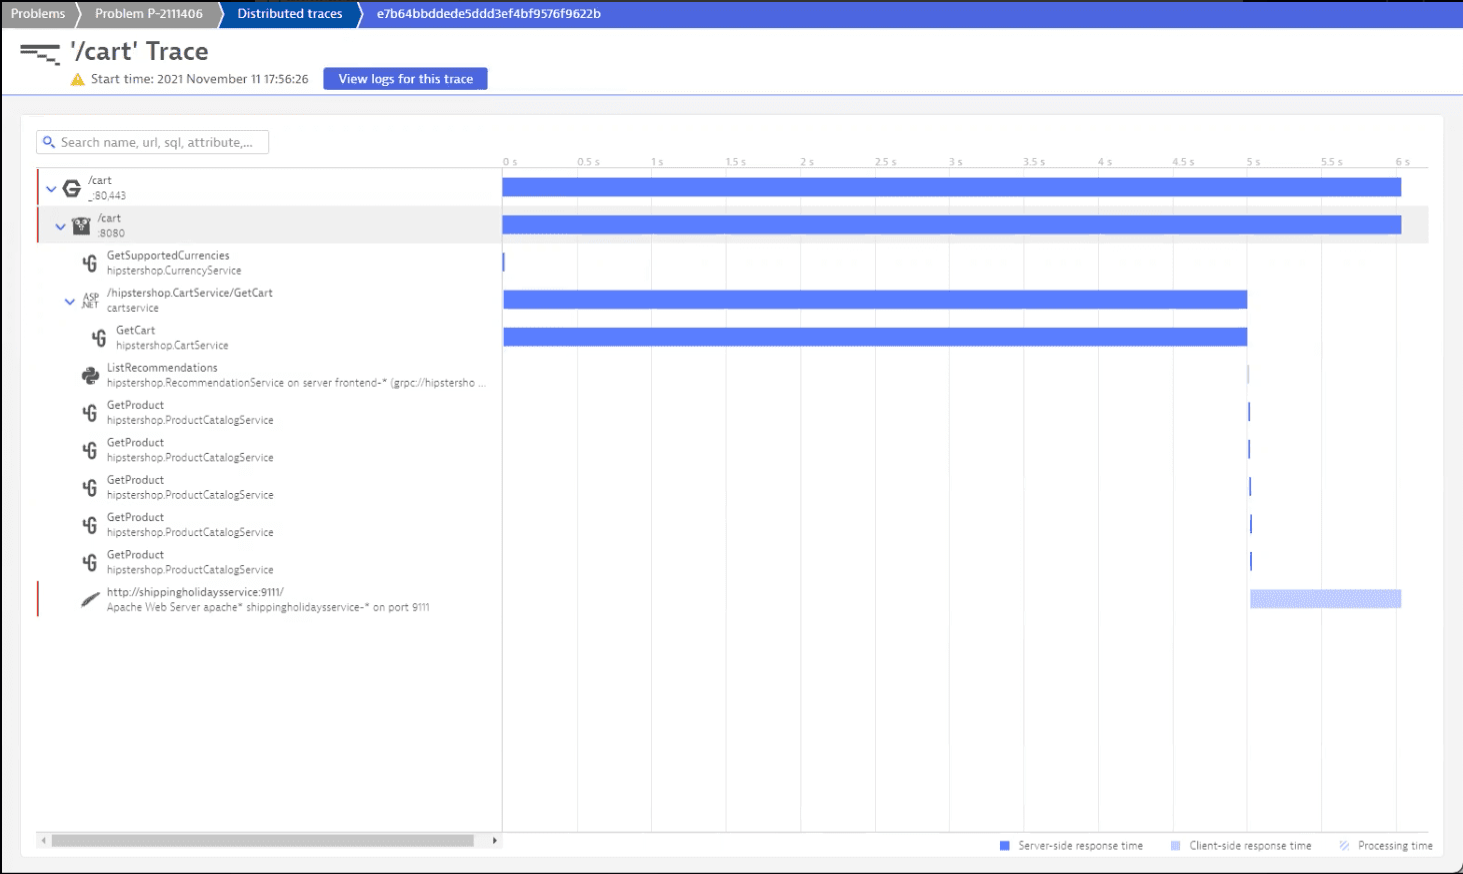
Task: Go to Problems breadcrumb
Action: [38, 14]
